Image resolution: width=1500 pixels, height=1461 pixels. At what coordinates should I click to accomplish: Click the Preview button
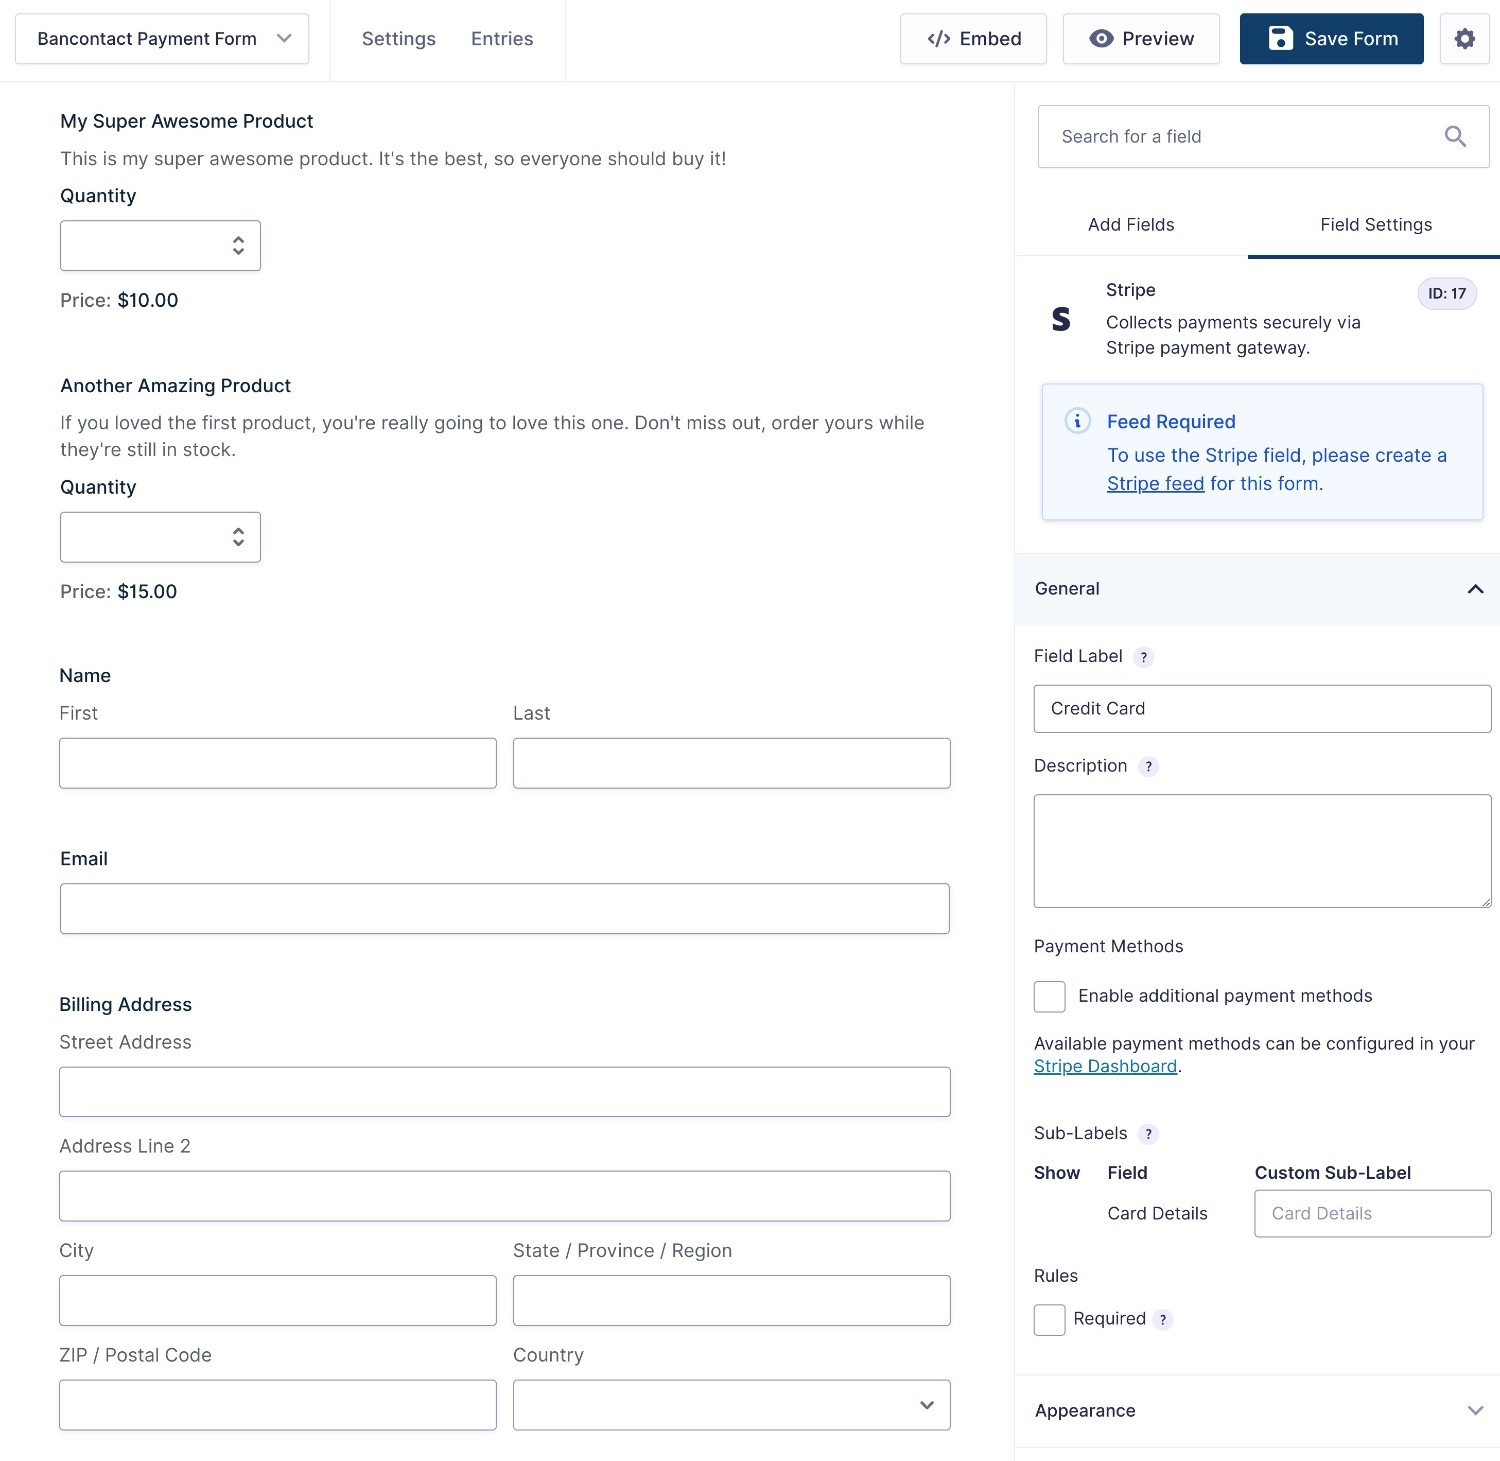[1141, 39]
